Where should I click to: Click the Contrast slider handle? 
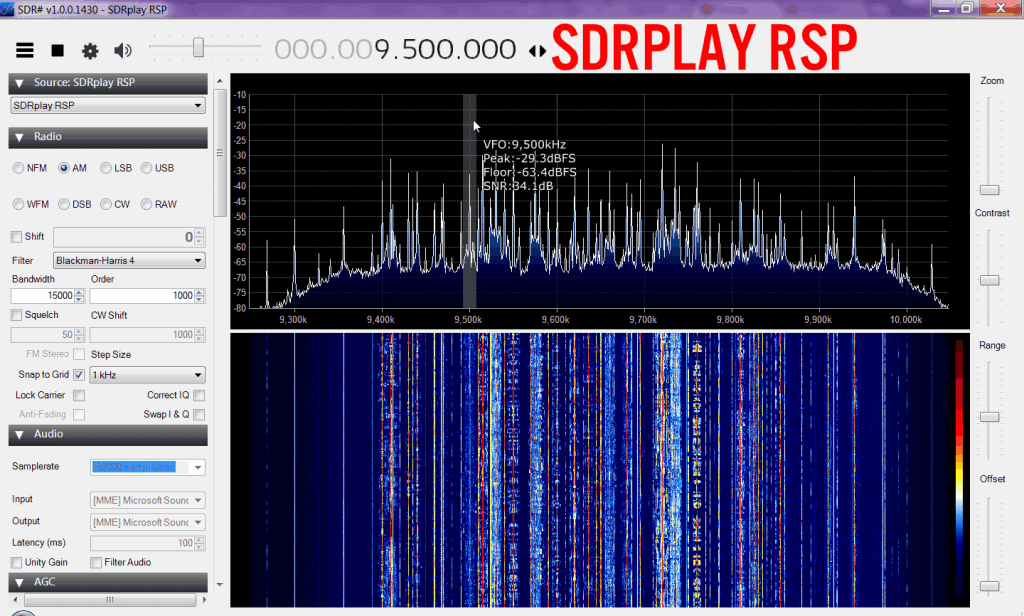point(989,280)
